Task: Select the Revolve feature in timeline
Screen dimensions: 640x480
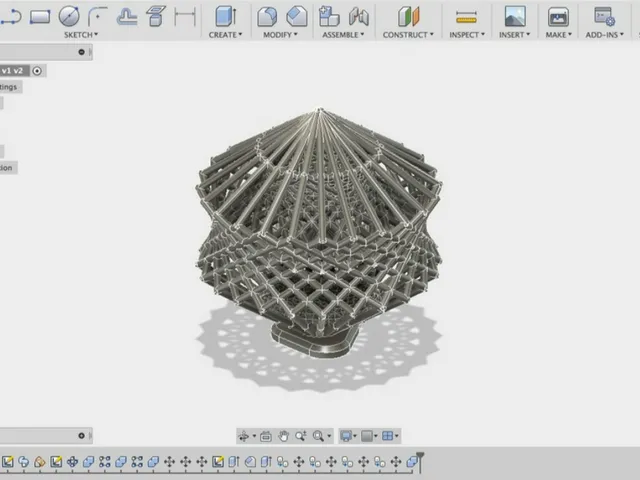Action: 24,462
